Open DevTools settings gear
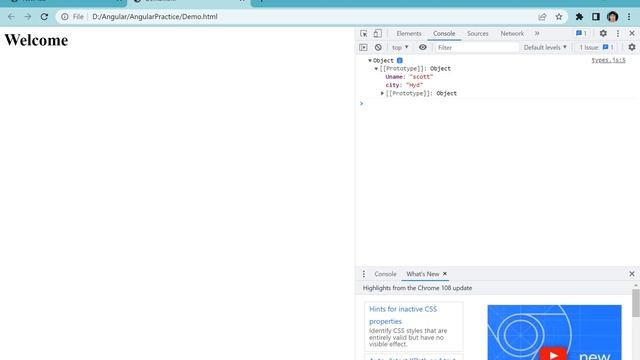Viewport: 640px width, 360px height. click(603, 33)
